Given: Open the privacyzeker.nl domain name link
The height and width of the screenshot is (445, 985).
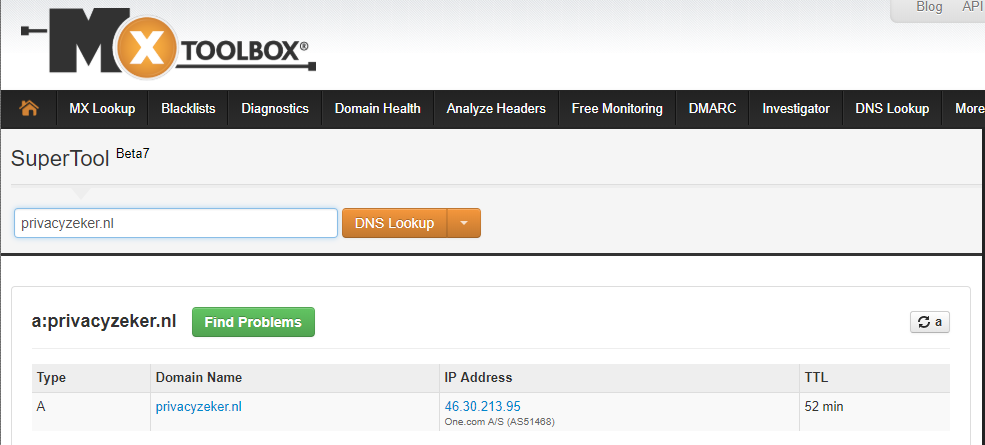Looking at the screenshot, I should pos(199,407).
